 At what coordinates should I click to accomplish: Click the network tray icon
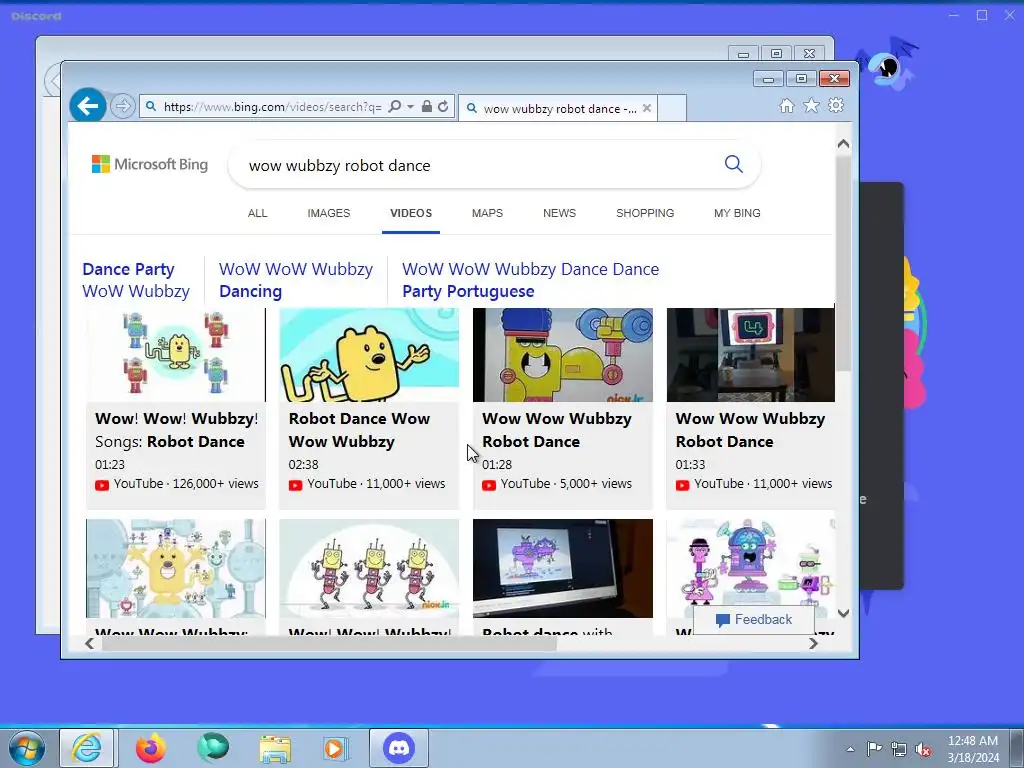[x=899, y=749]
